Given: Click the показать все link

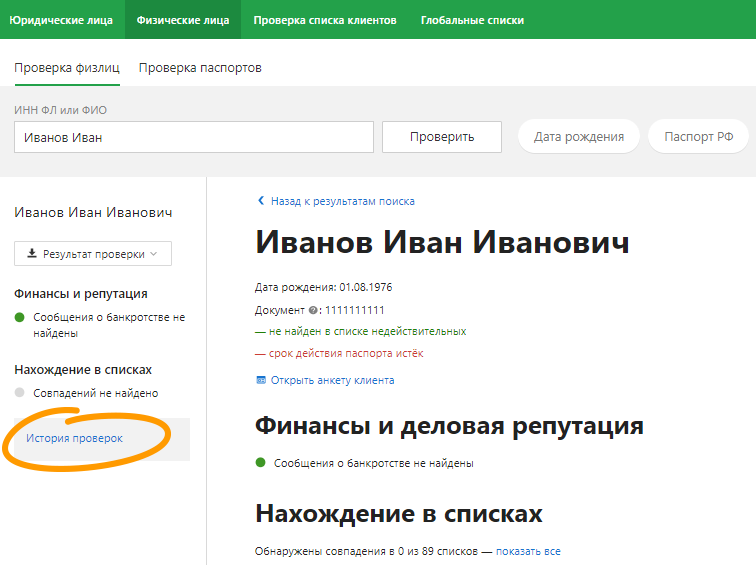Looking at the screenshot, I should point(528,551).
